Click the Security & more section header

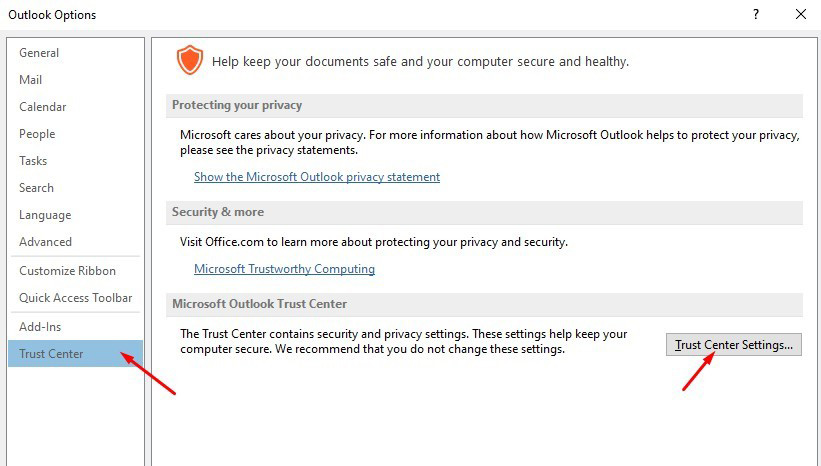pos(218,212)
